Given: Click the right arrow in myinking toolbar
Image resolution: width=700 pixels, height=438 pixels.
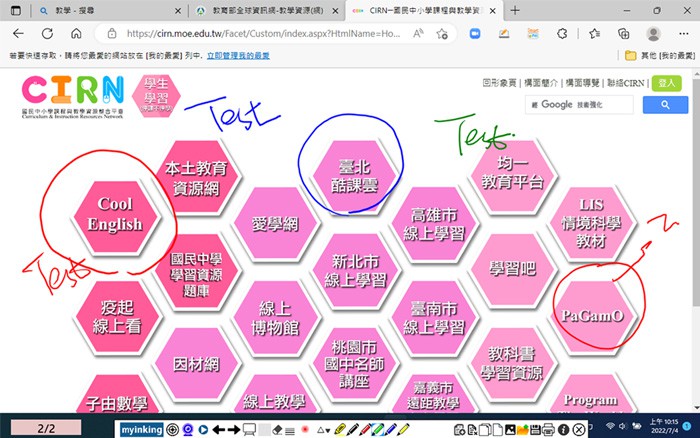Looking at the screenshot, I should (x=233, y=429).
